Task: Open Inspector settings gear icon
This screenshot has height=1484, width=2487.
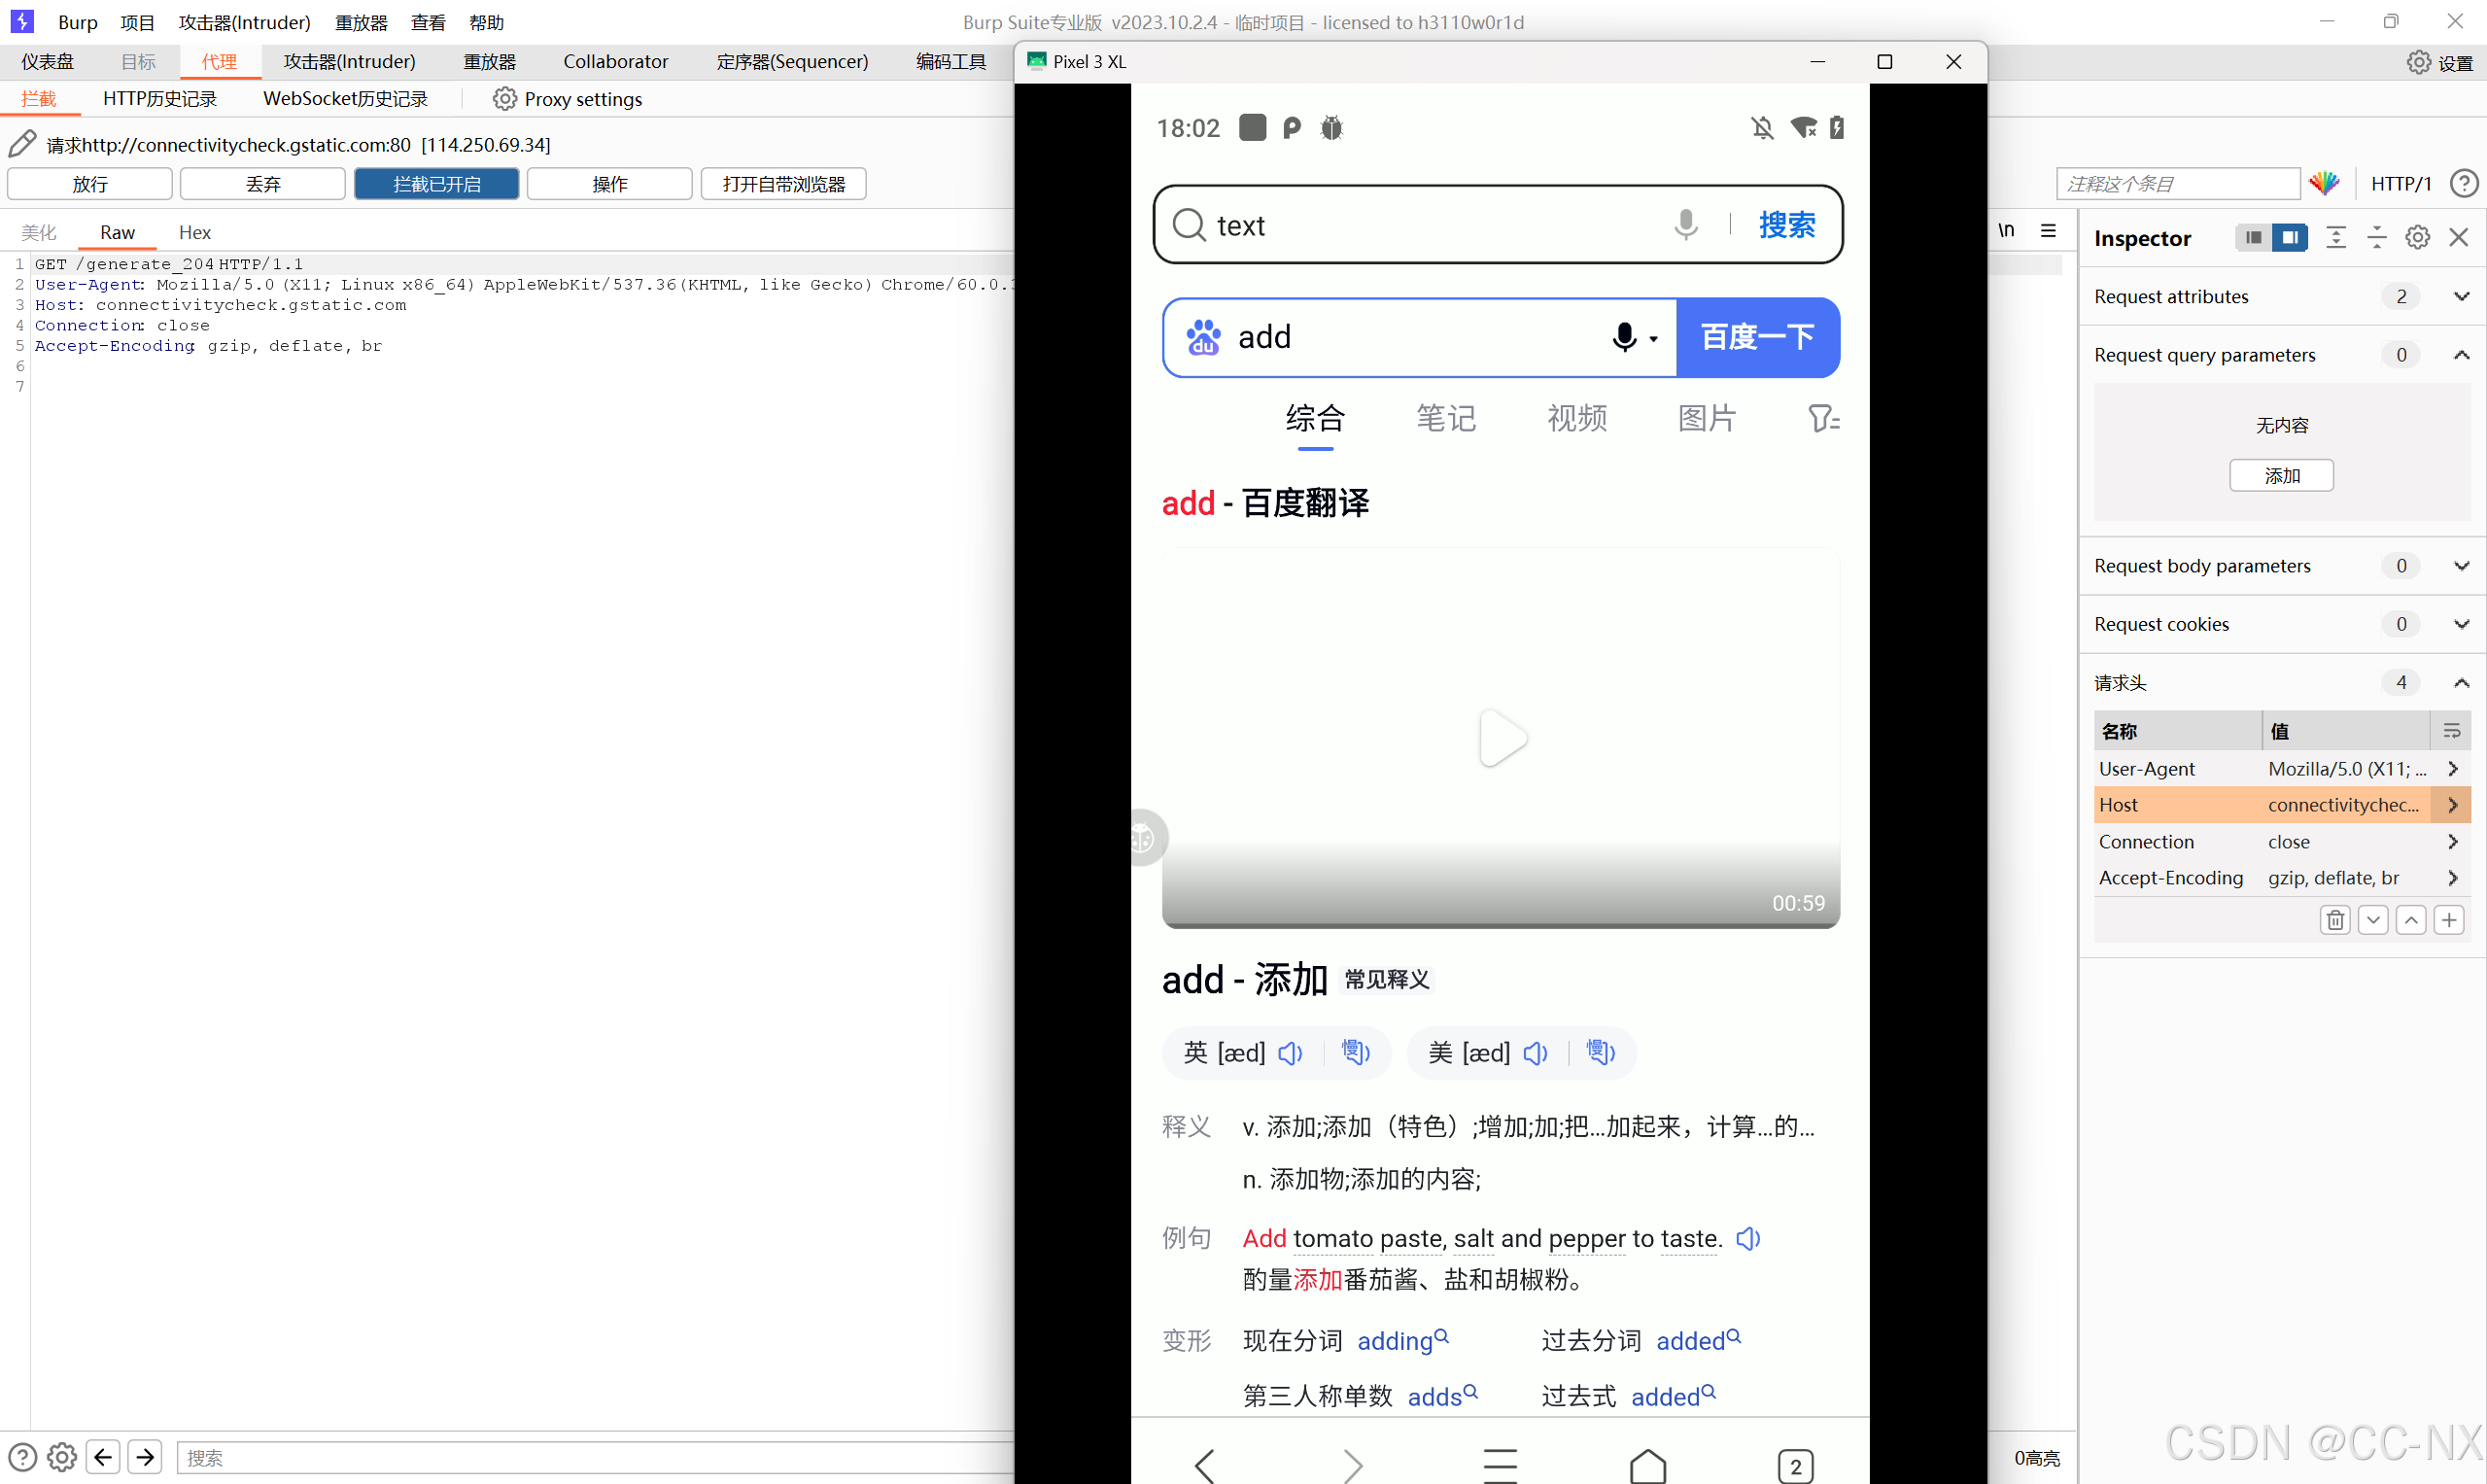Action: coord(2417,237)
